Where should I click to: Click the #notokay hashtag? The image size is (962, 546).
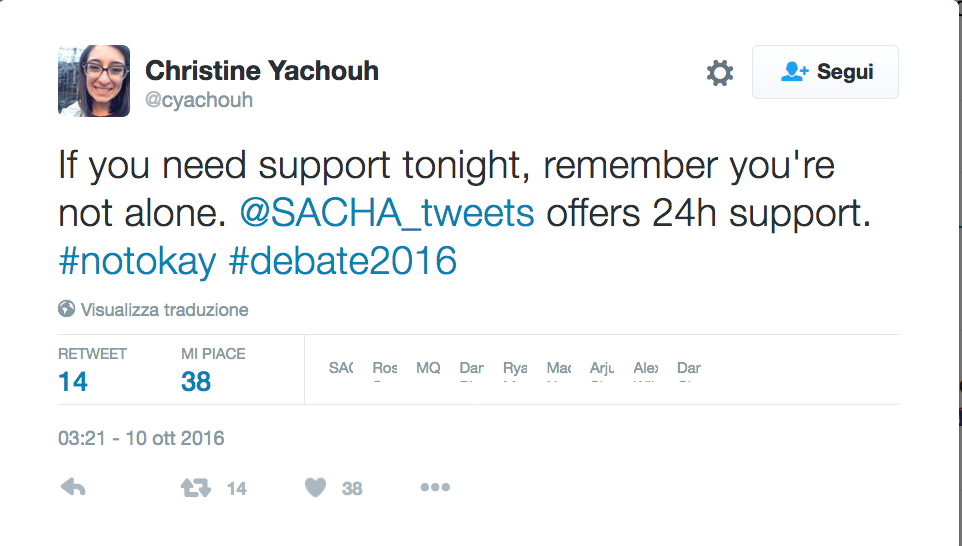tap(137, 261)
